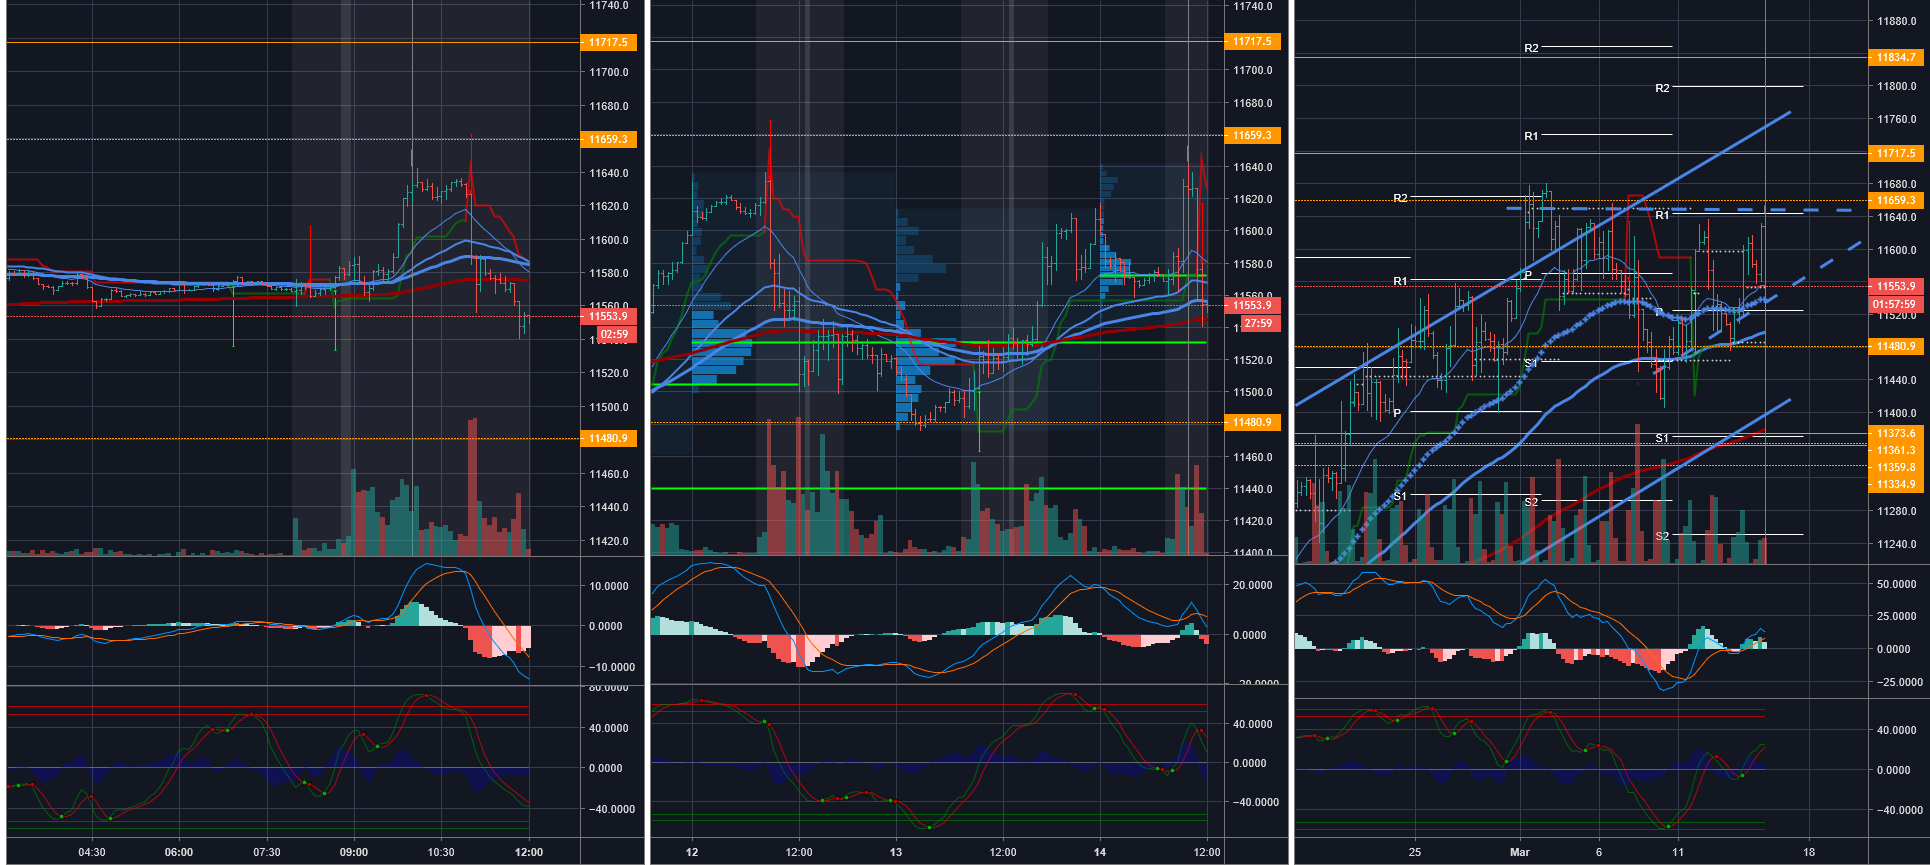This screenshot has height=865, width=1930.
Task: Select the 11480.9 price tag in the right chart
Action: coord(1896,346)
